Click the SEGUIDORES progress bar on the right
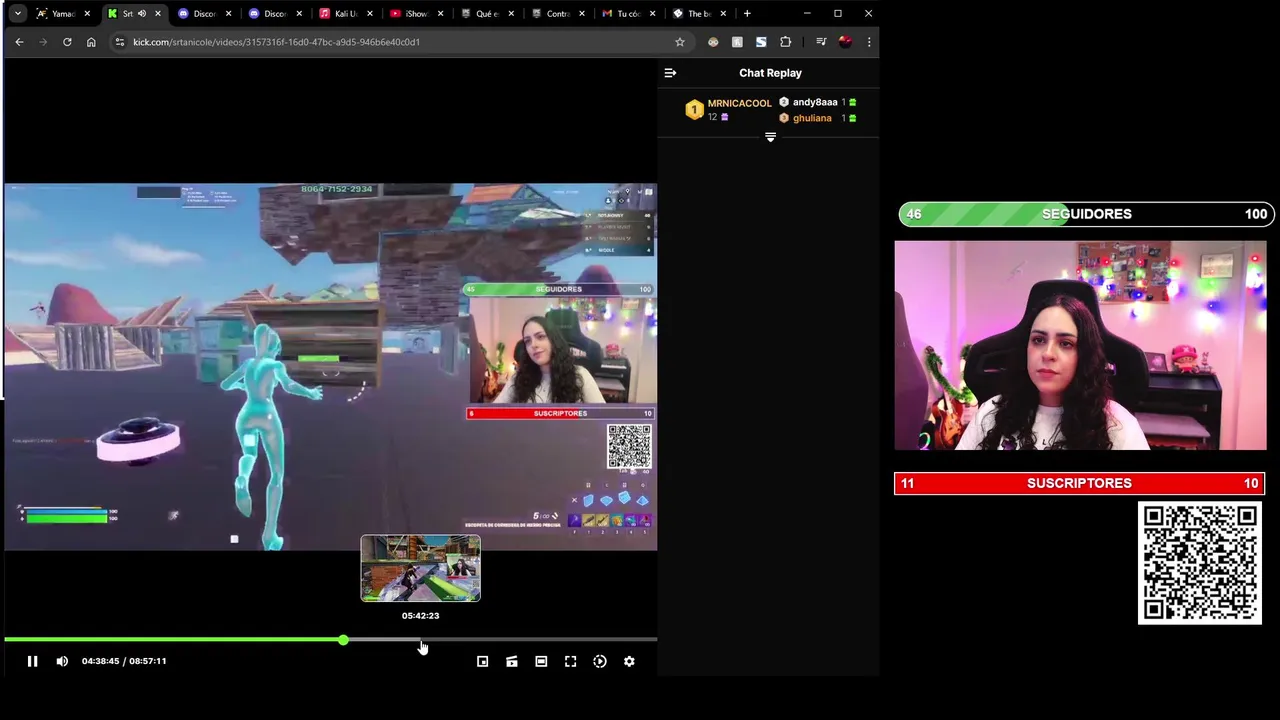 coord(1085,214)
